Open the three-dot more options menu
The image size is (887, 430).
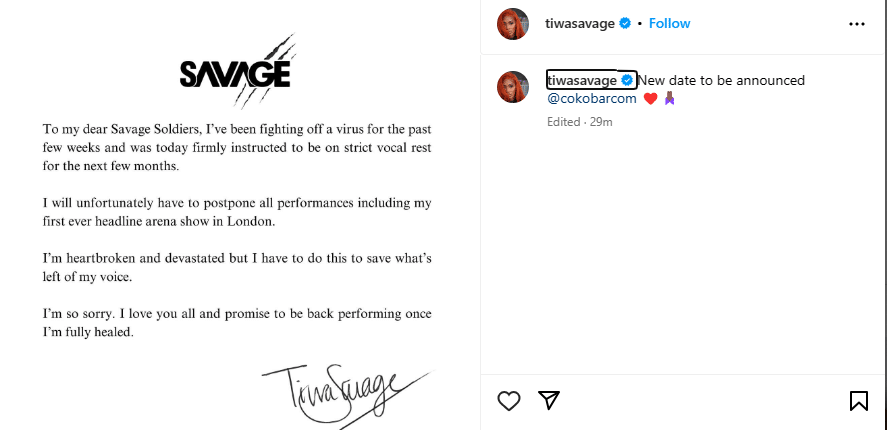click(857, 23)
